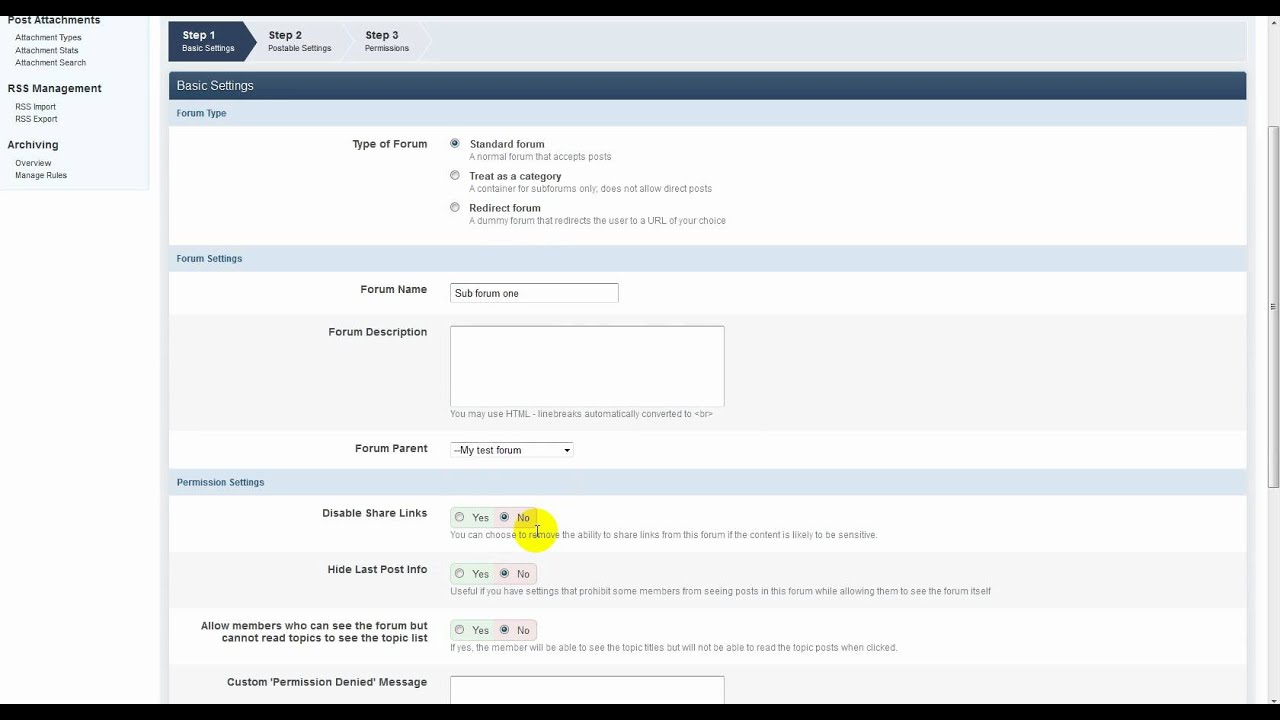Click the Forum Type section label
1280x720 pixels.
pyautogui.click(x=201, y=113)
